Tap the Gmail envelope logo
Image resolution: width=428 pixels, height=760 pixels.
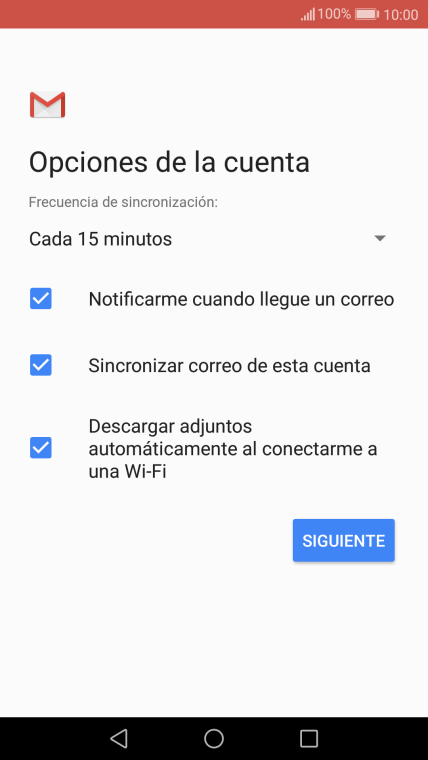click(48, 104)
